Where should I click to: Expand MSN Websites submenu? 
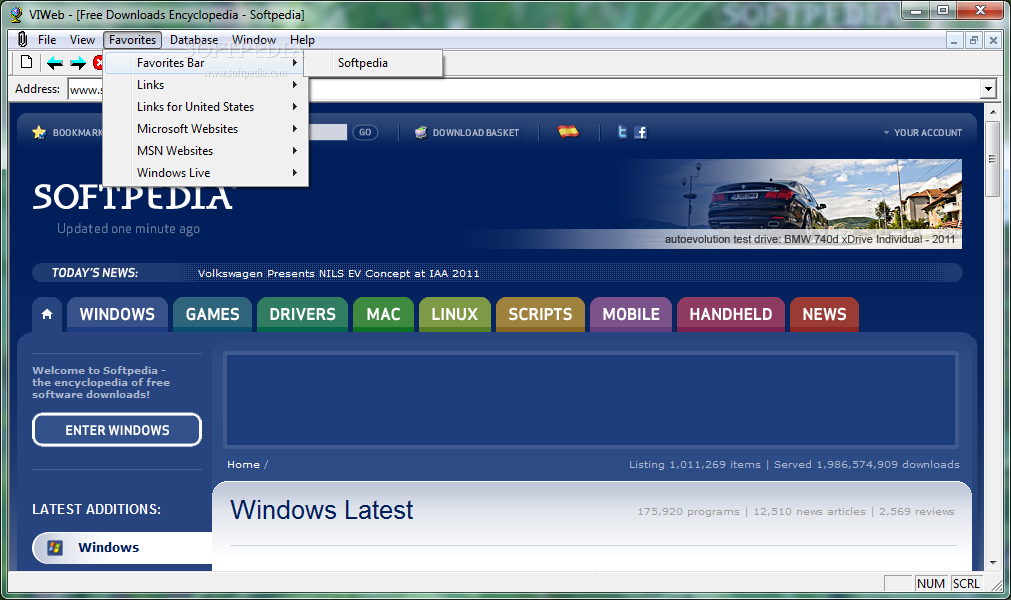tap(206, 150)
